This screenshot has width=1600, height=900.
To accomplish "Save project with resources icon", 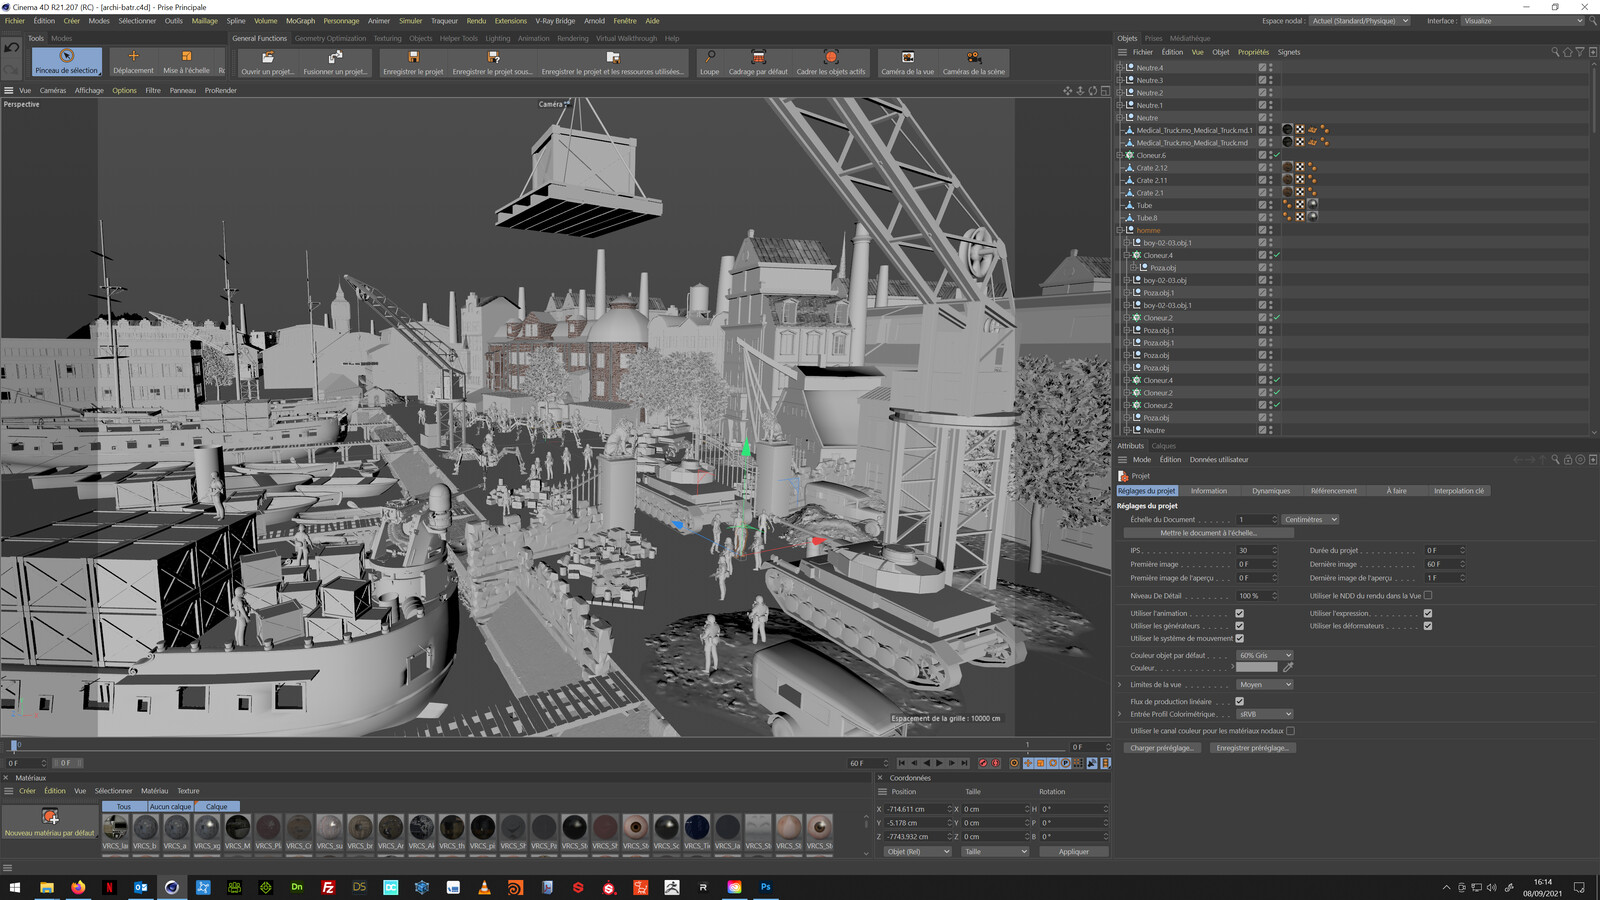I will pyautogui.click(x=612, y=62).
